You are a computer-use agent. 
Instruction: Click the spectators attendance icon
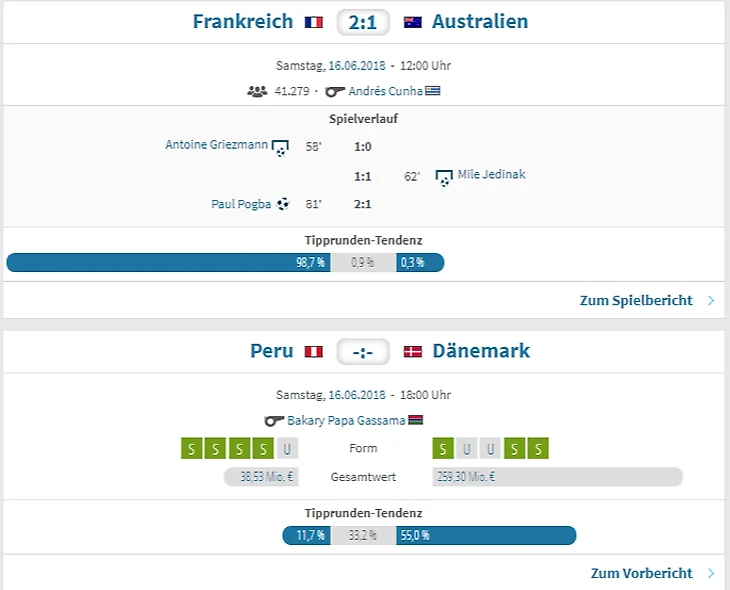click(257, 91)
